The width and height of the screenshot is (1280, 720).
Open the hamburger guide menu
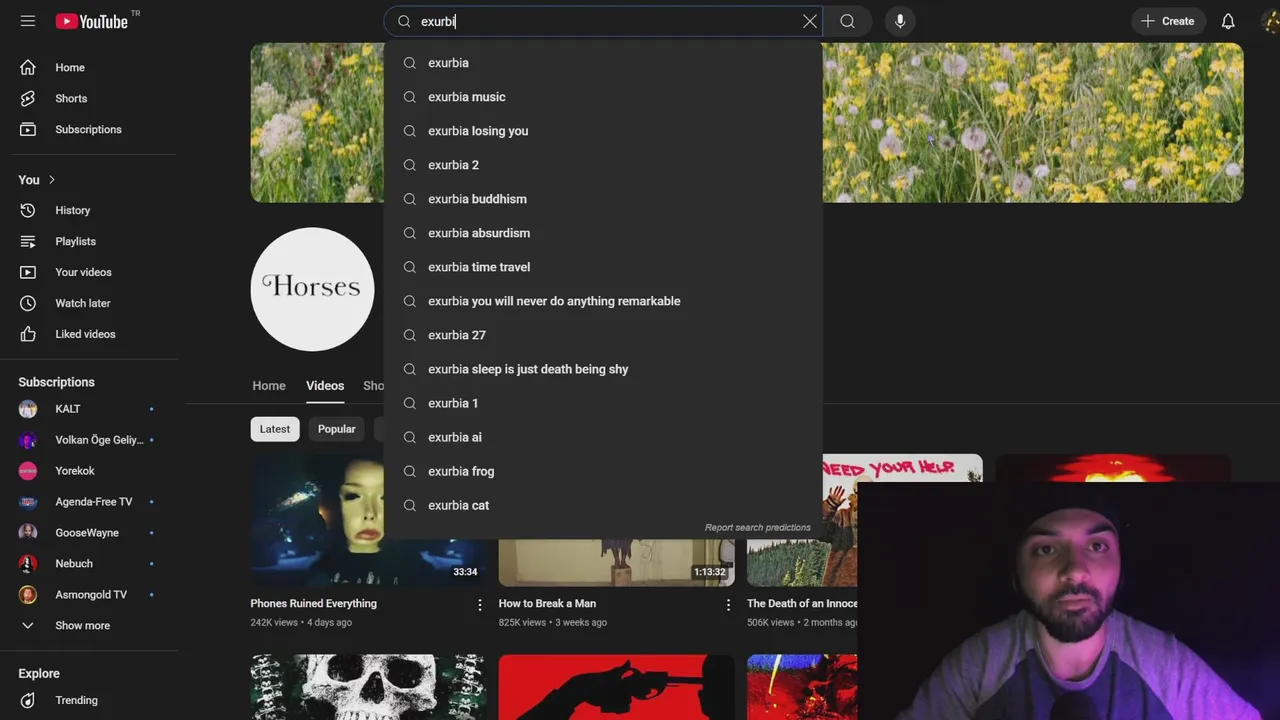pyautogui.click(x=28, y=21)
